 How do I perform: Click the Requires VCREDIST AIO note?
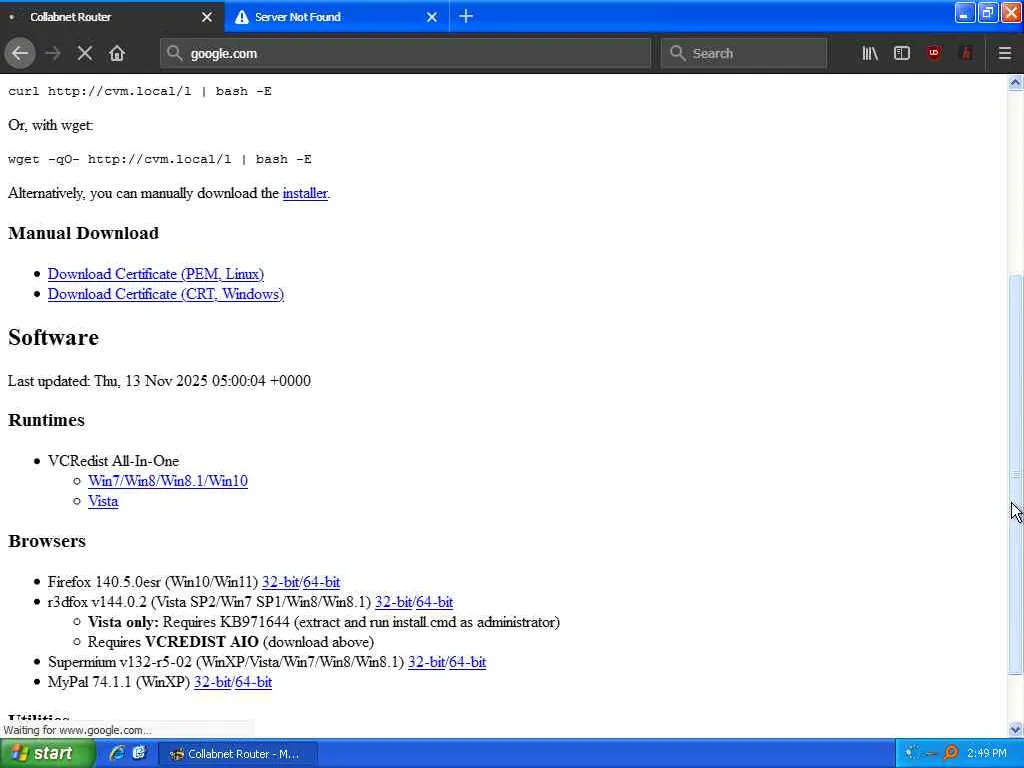tap(231, 643)
